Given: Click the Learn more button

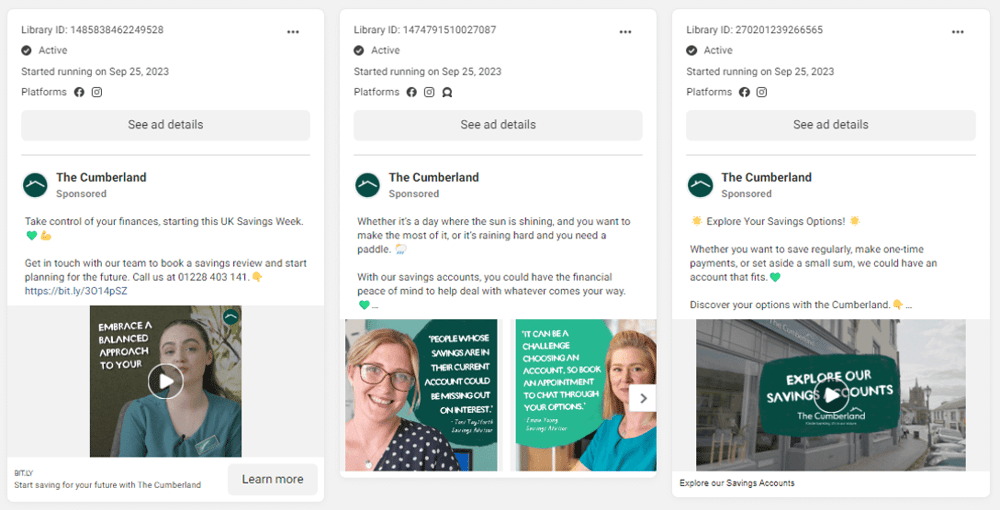Looking at the screenshot, I should (272, 479).
